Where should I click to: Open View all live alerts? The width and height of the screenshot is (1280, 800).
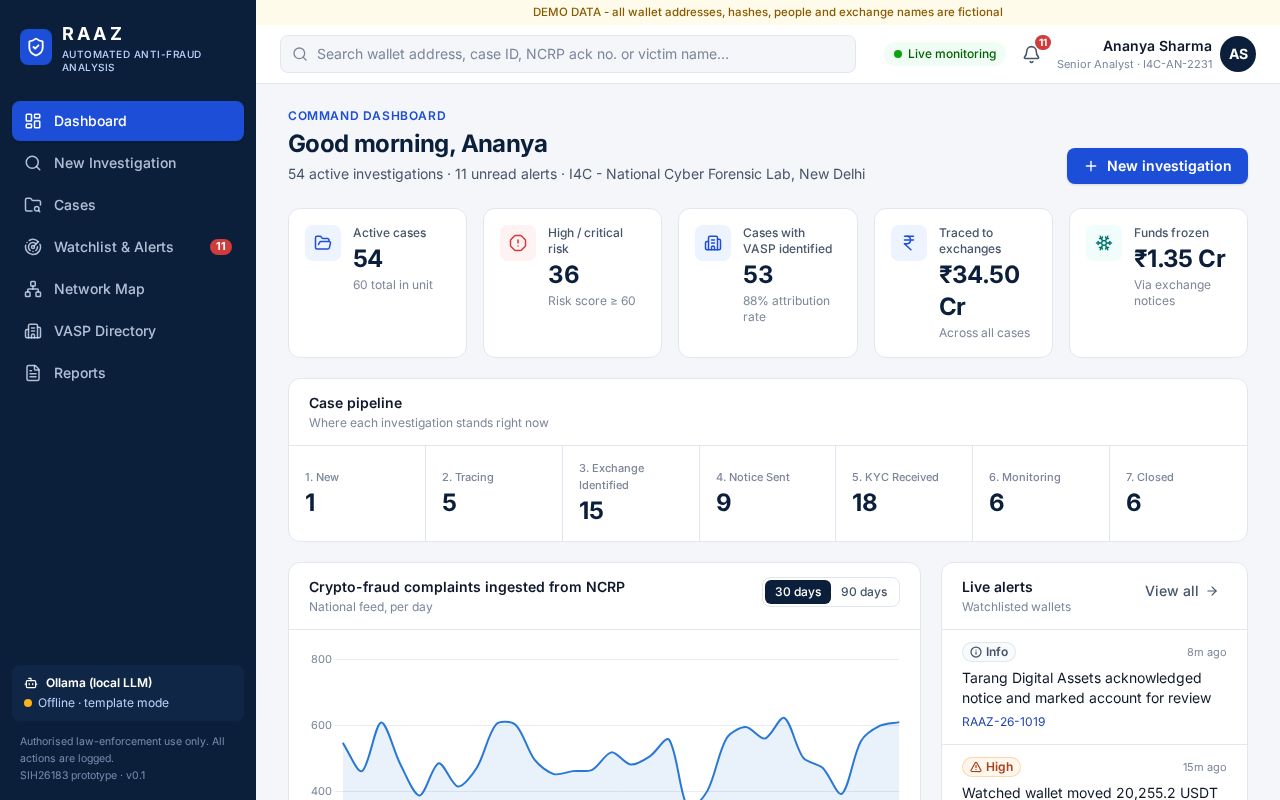tap(1182, 591)
